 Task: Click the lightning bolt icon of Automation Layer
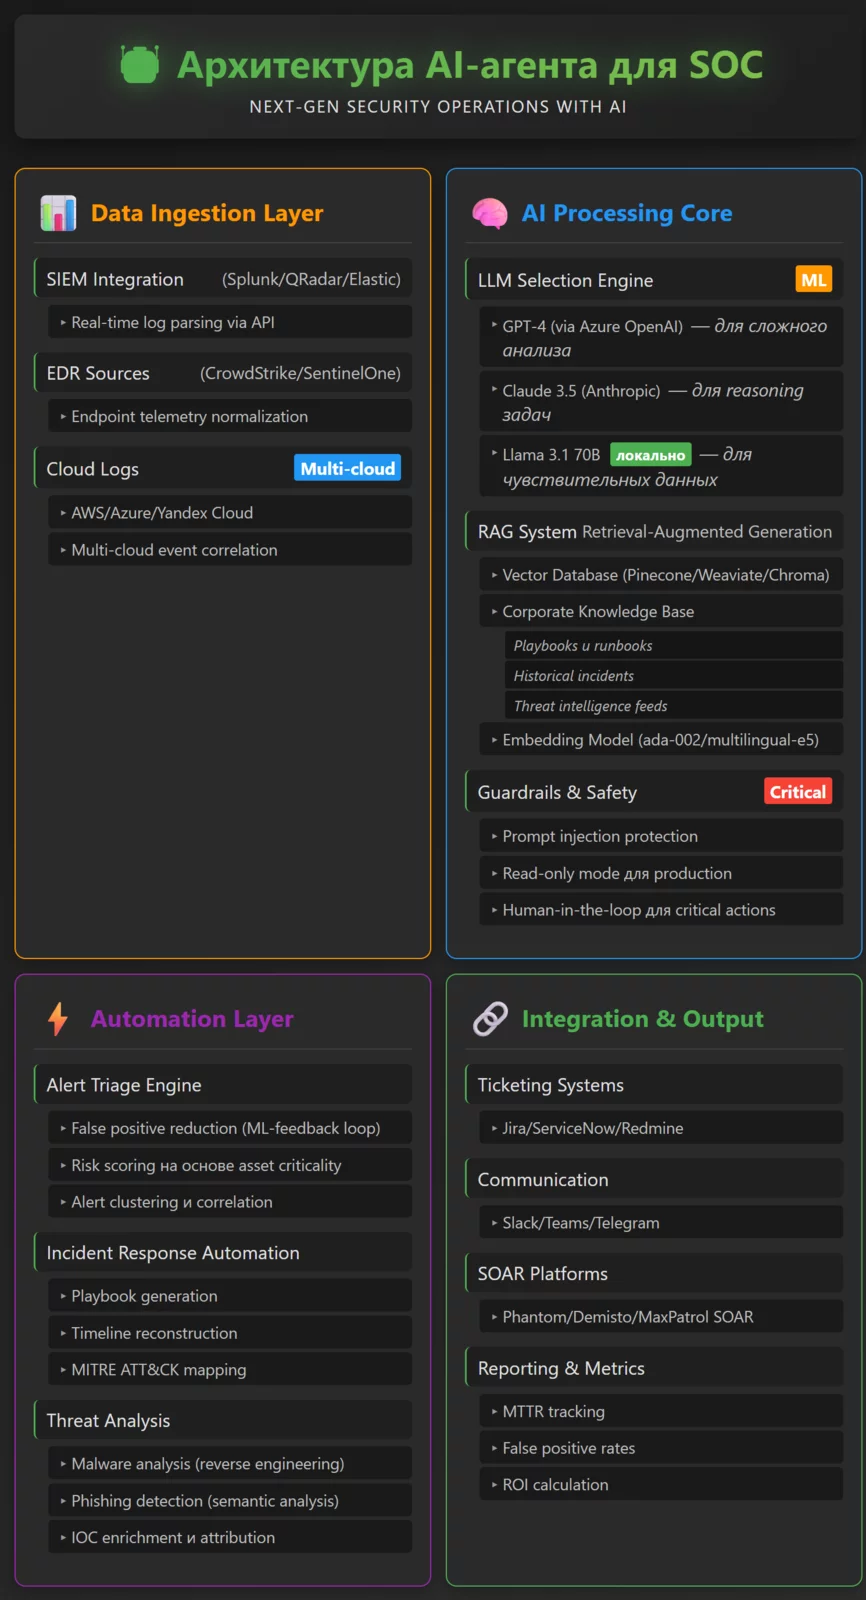58,1019
